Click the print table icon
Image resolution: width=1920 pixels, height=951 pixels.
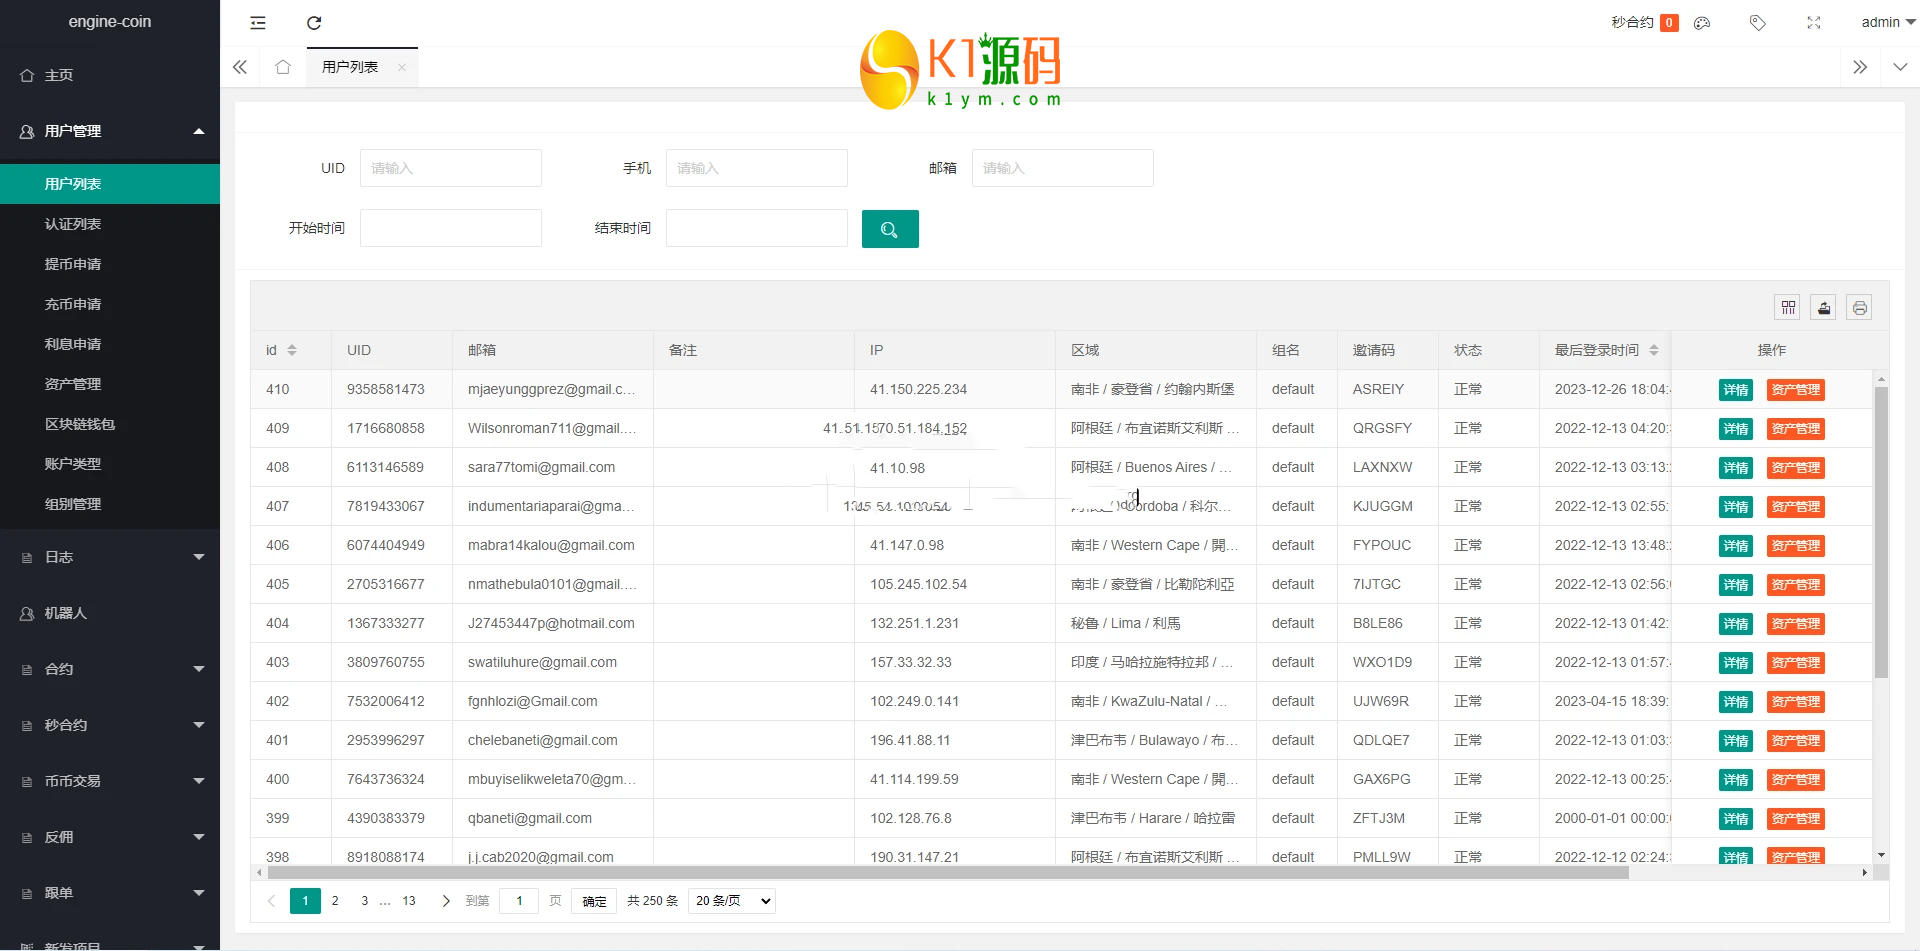click(1859, 308)
